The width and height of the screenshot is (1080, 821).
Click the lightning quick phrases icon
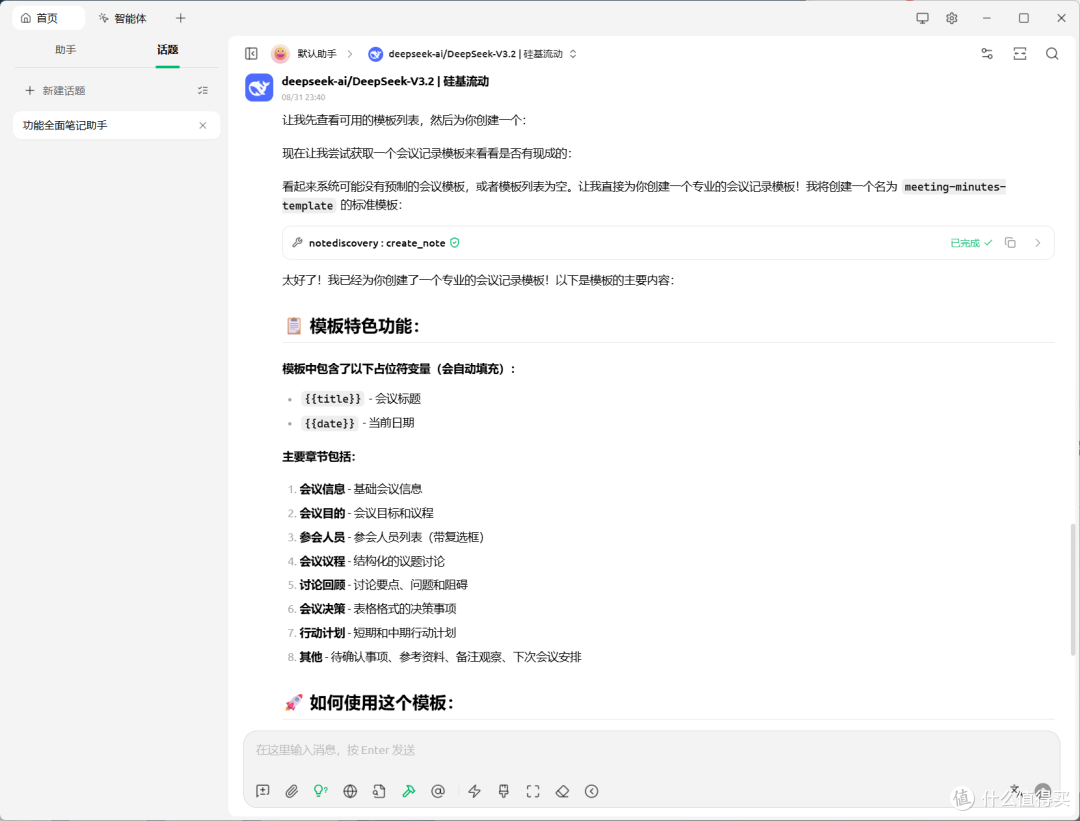coord(475,791)
